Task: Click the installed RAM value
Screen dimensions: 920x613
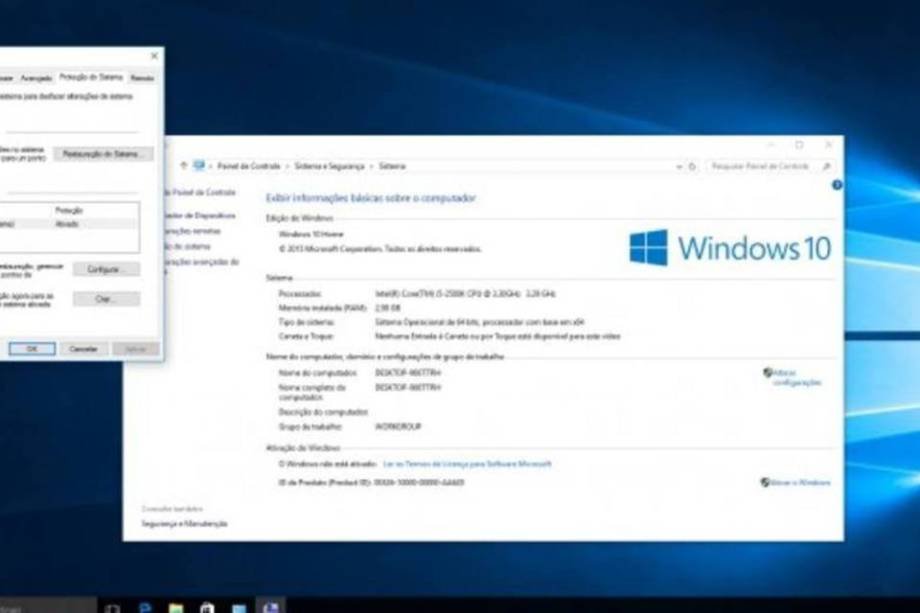Action: pos(388,308)
